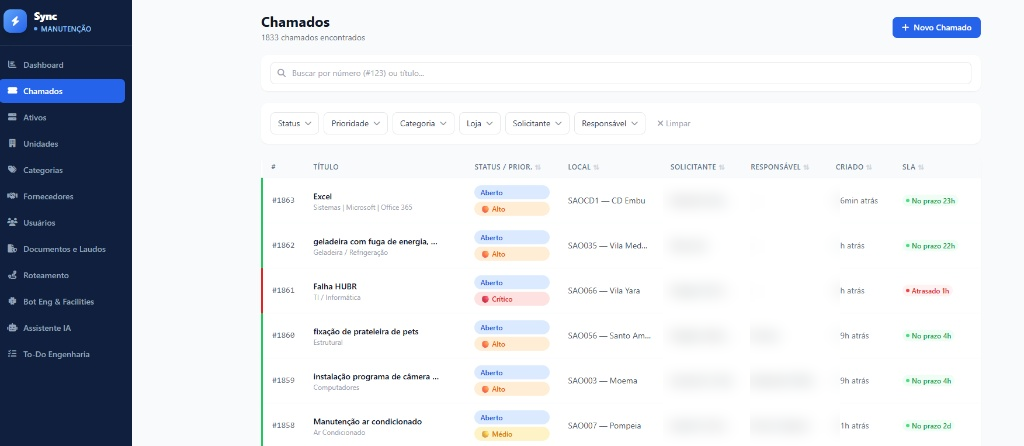
Task: Open the Loja filter dropdown
Action: coord(480,123)
